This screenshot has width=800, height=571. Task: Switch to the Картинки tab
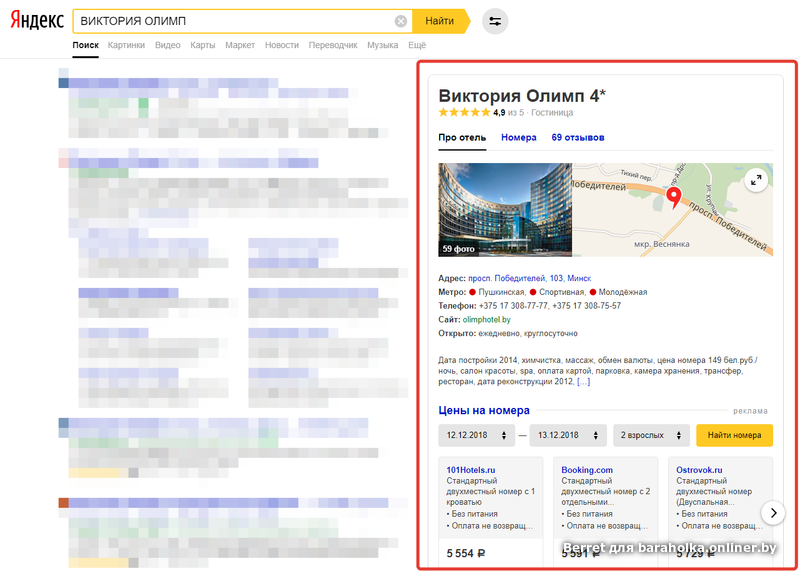127,45
